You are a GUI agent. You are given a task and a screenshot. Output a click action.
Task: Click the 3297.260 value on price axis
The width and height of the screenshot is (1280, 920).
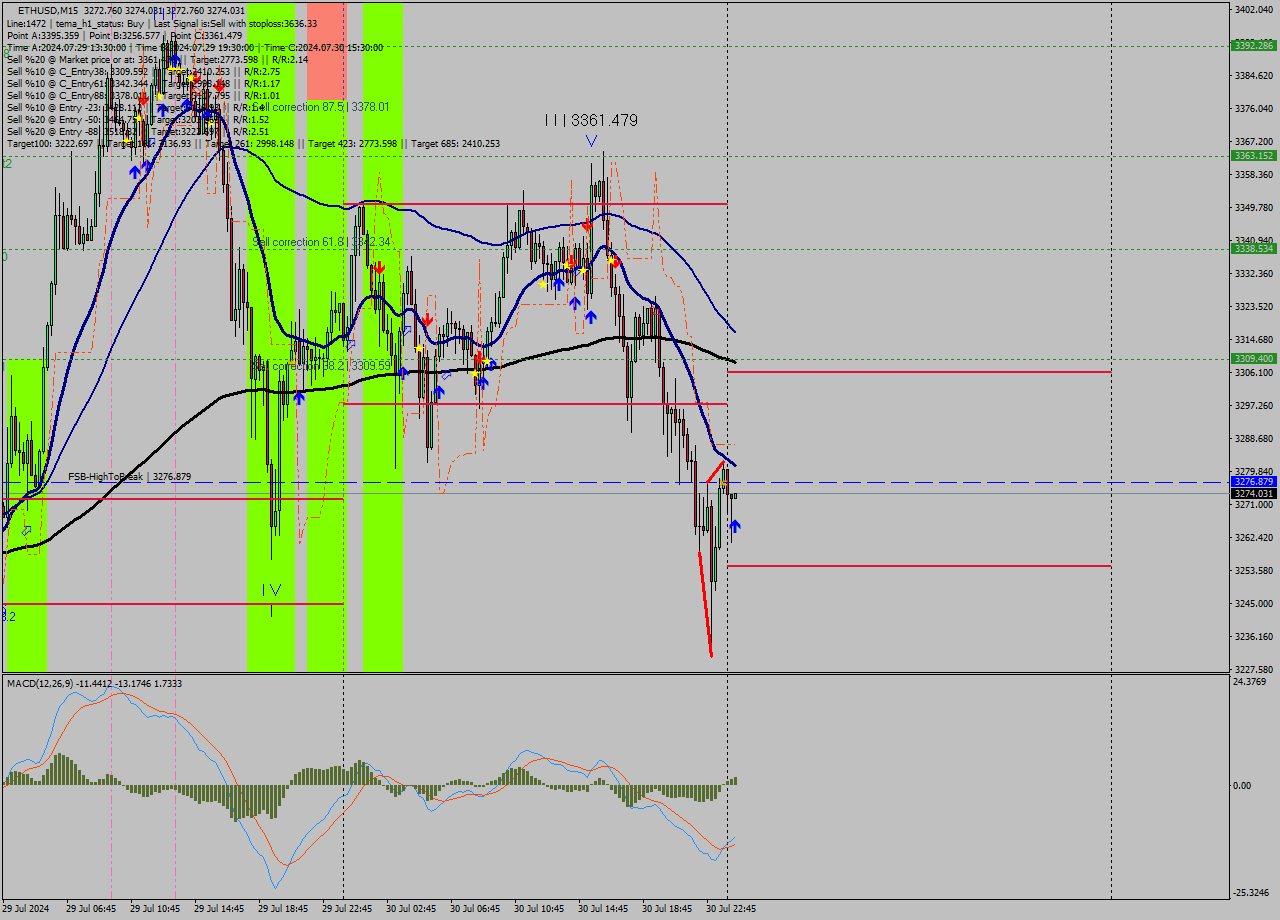click(1254, 405)
